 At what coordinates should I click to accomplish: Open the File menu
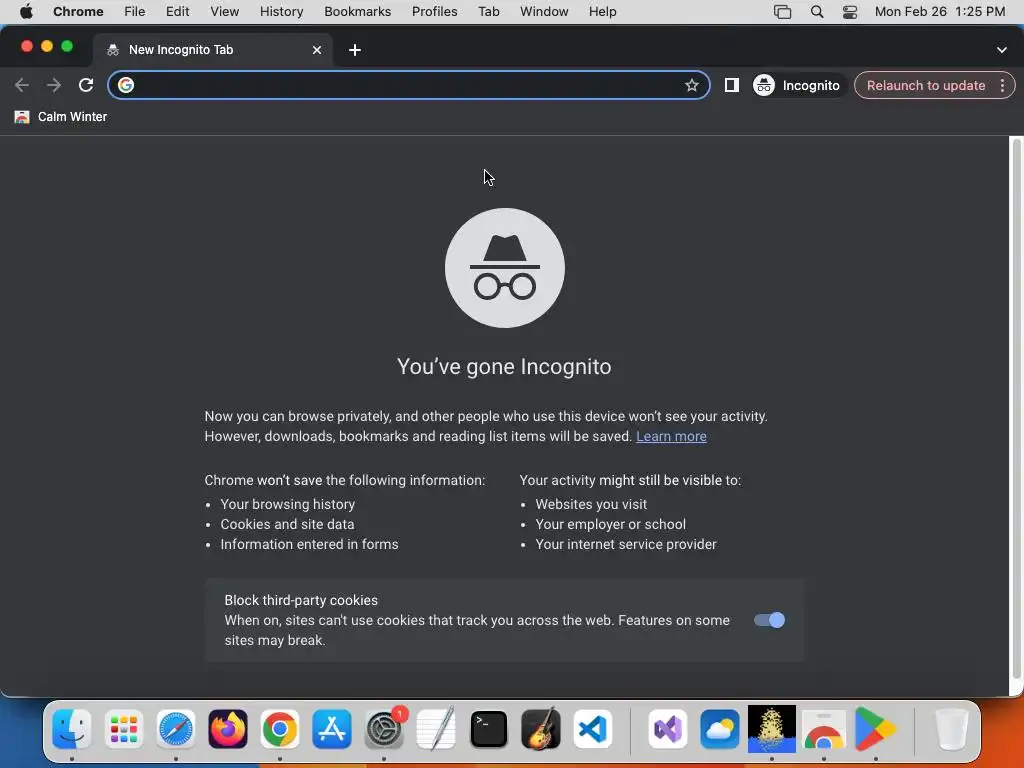pos(135,12)
